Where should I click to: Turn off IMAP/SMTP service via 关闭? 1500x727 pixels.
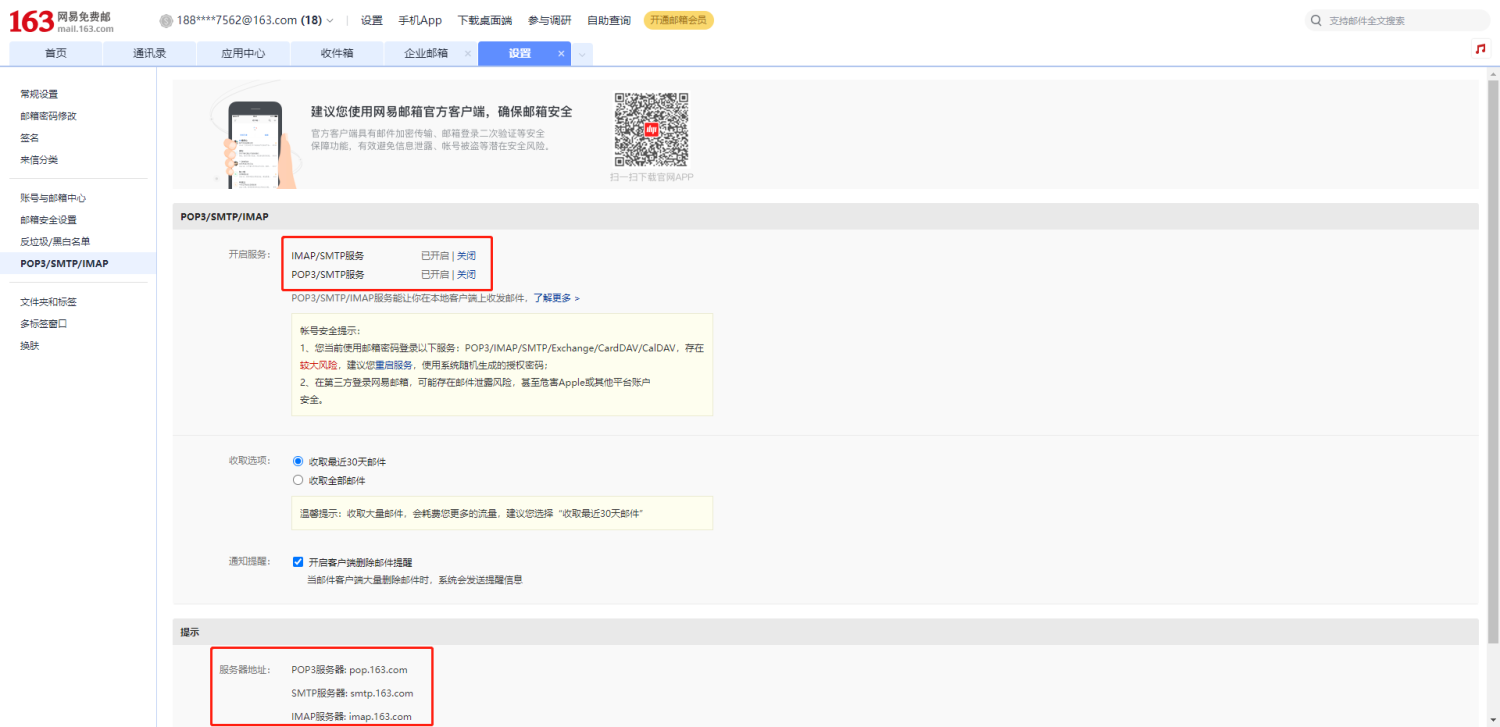pos(466,256)
